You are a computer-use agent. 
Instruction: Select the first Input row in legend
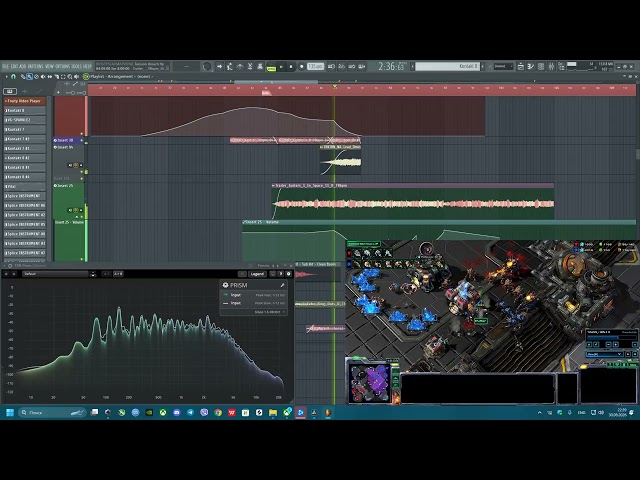(x=254, y=295)
